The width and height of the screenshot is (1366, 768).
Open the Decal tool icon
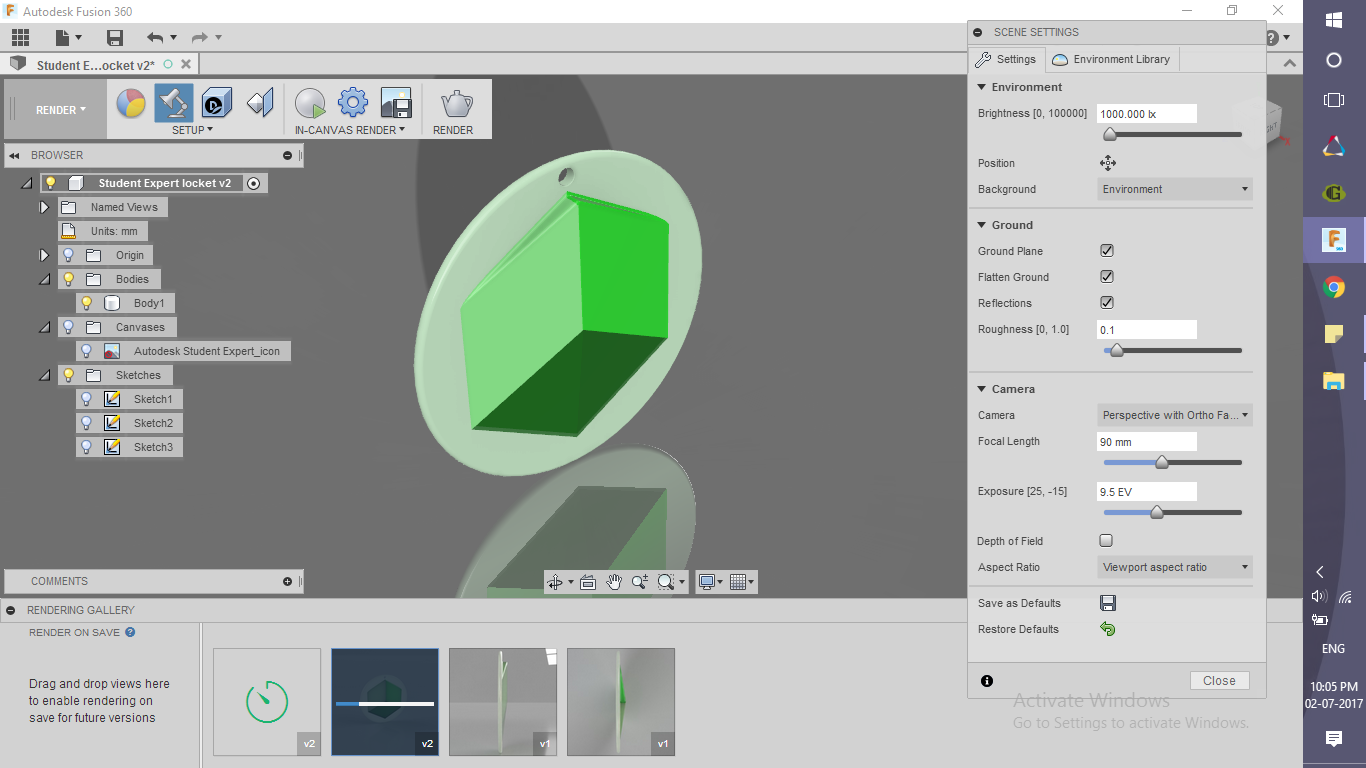tap(217, 103)
